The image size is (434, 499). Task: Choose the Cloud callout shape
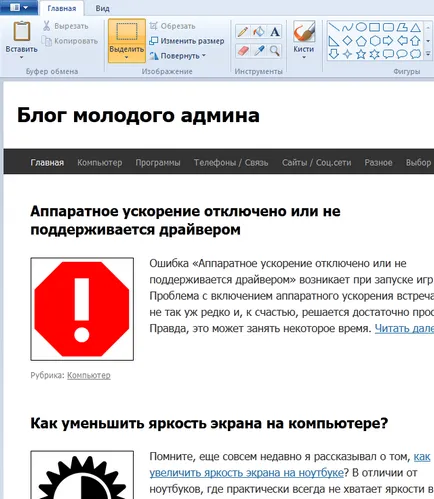coord(415,54)
